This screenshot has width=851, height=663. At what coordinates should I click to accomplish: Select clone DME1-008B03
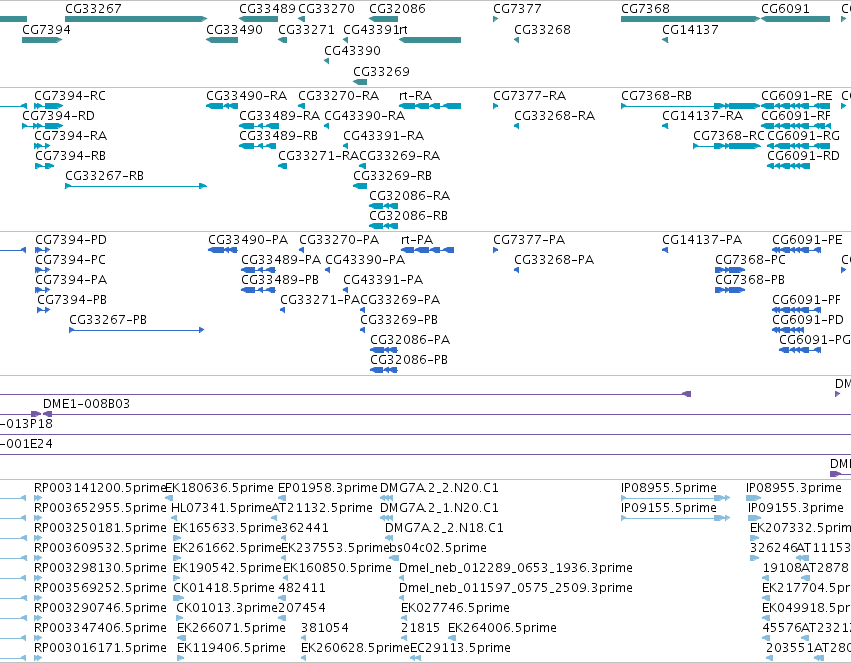86,404
